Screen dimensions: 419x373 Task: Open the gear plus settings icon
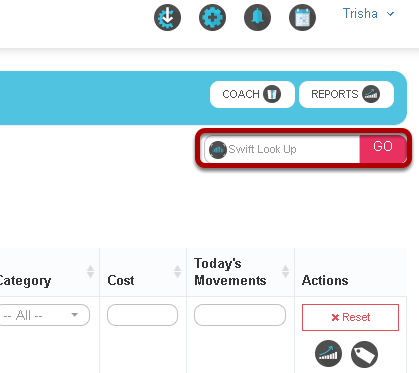click(212, 17)
